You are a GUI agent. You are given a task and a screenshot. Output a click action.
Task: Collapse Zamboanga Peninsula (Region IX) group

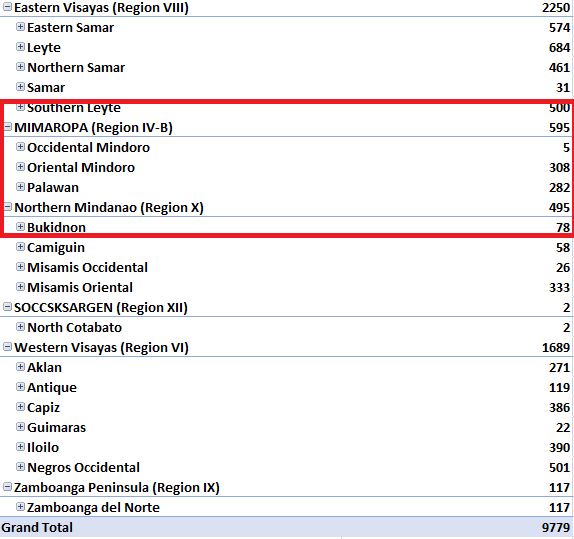click(7, 487)
